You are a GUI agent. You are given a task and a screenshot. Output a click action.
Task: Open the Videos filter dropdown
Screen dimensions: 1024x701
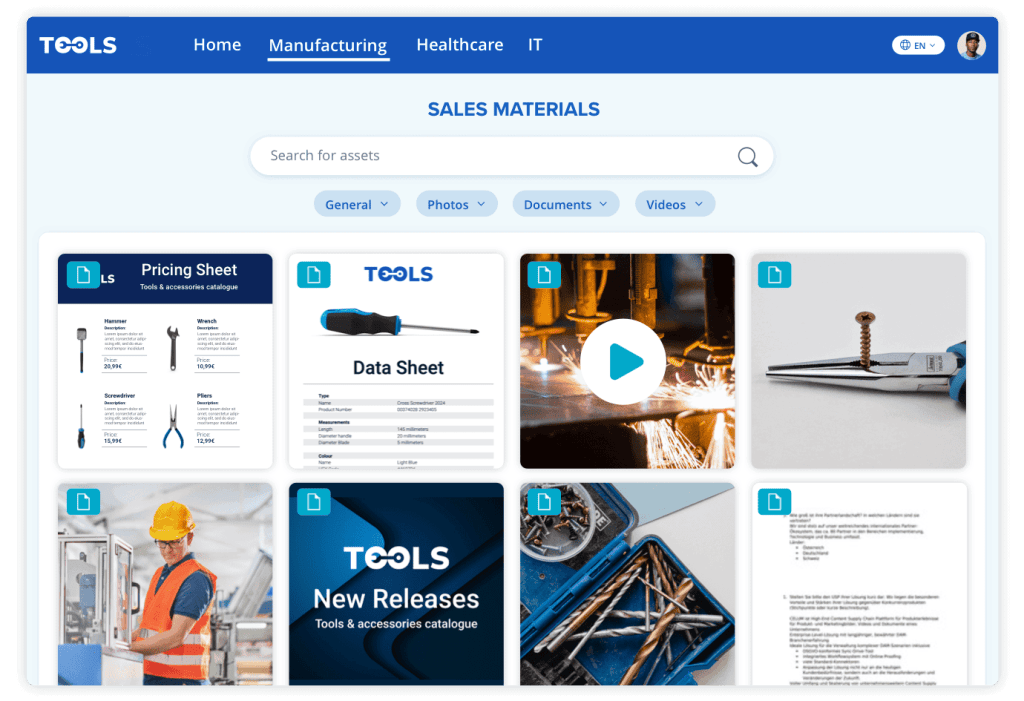click(674, 203)
